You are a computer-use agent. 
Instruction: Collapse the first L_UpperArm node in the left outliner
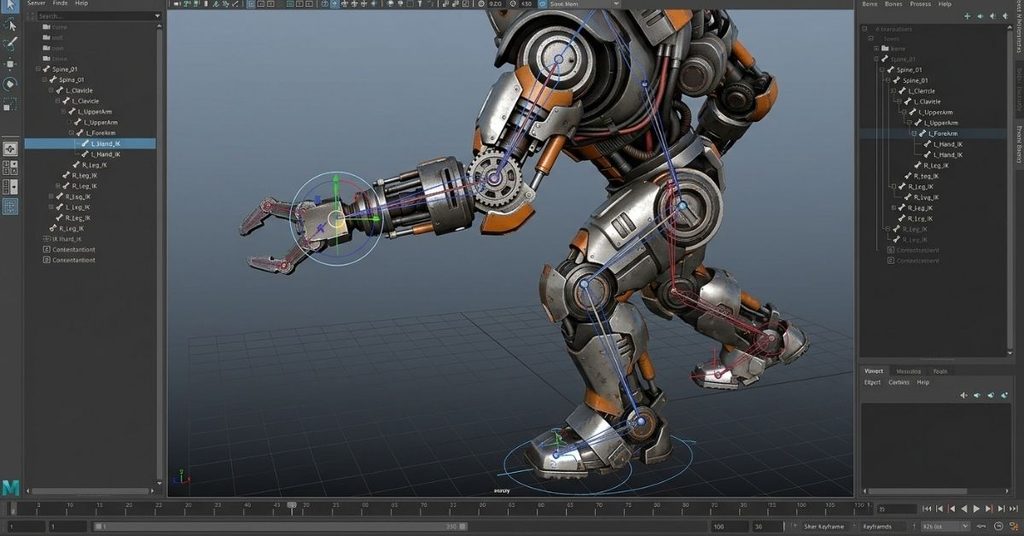pos(64,112)
